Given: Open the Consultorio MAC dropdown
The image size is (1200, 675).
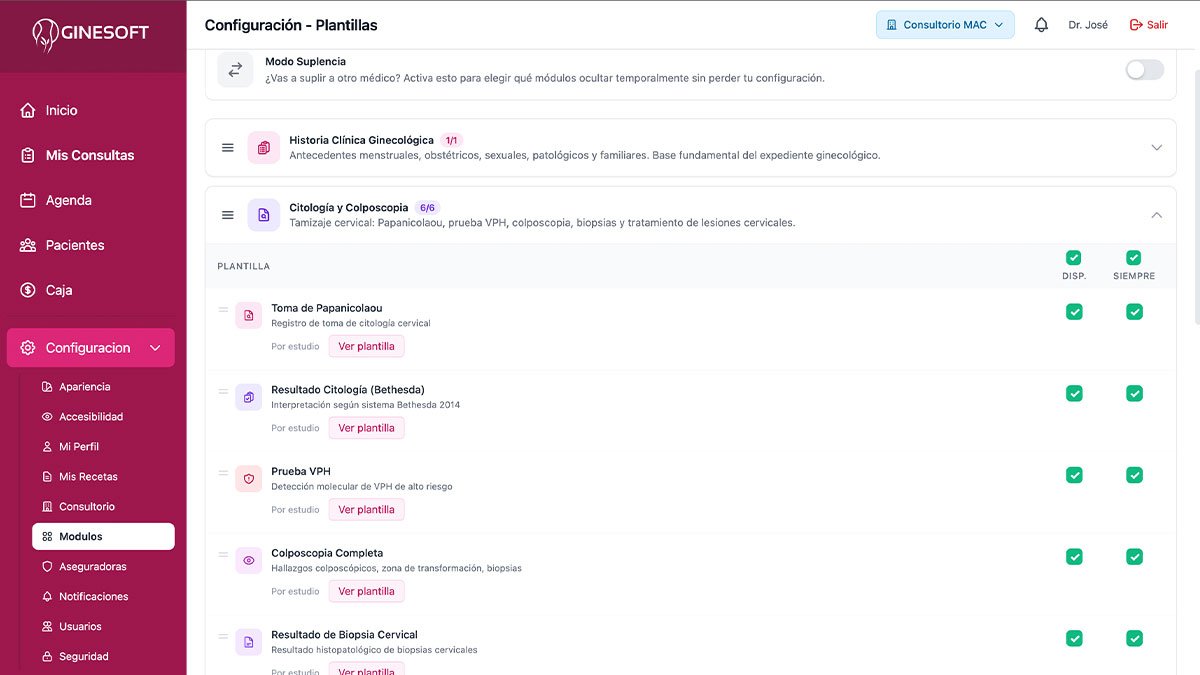Looking at the screenshot, I should click(x=945, y=25).
